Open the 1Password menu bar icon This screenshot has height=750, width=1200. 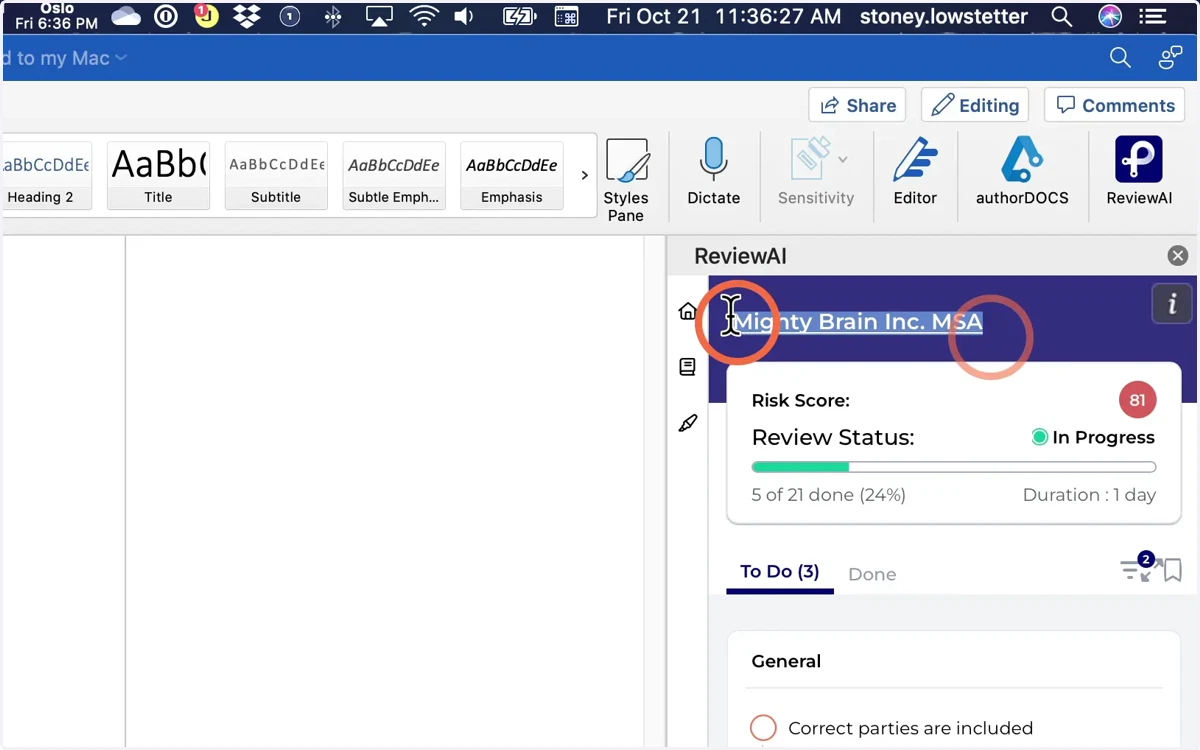click(166, 16)
